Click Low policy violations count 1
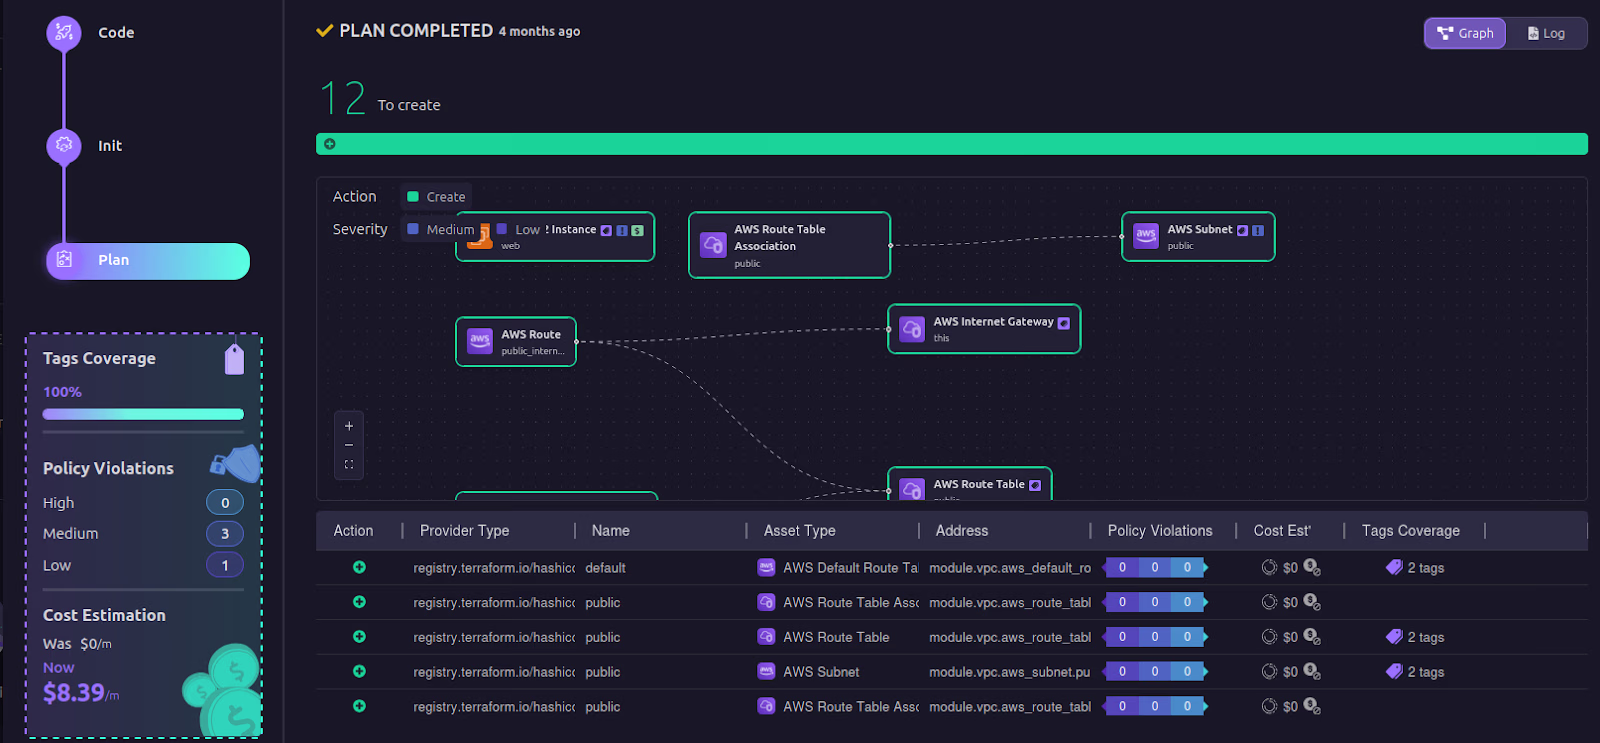1600x743 pixels. point(225,566)
